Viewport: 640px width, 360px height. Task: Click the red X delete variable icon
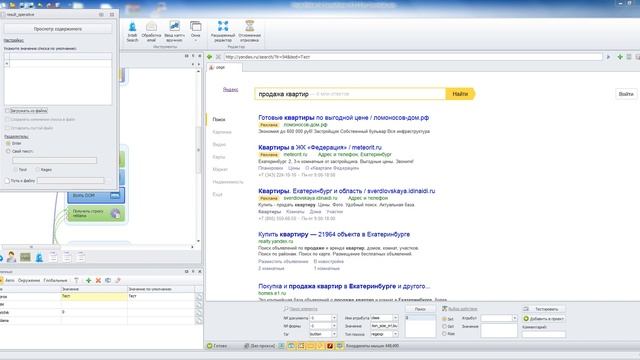pyautogui.click(x=98, y=280)
